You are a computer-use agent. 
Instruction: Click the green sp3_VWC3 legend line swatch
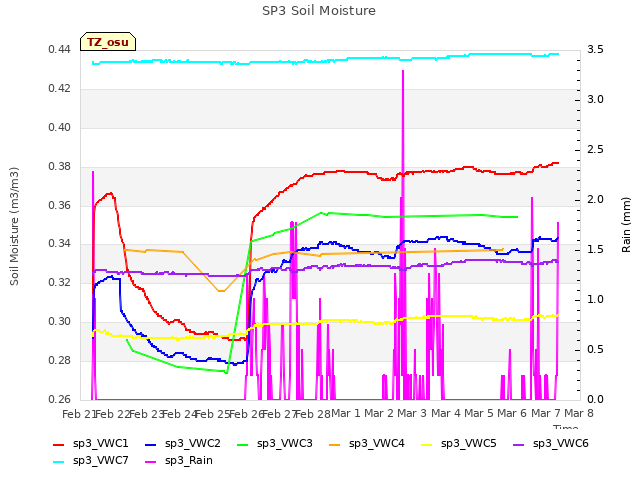(243, 444)
